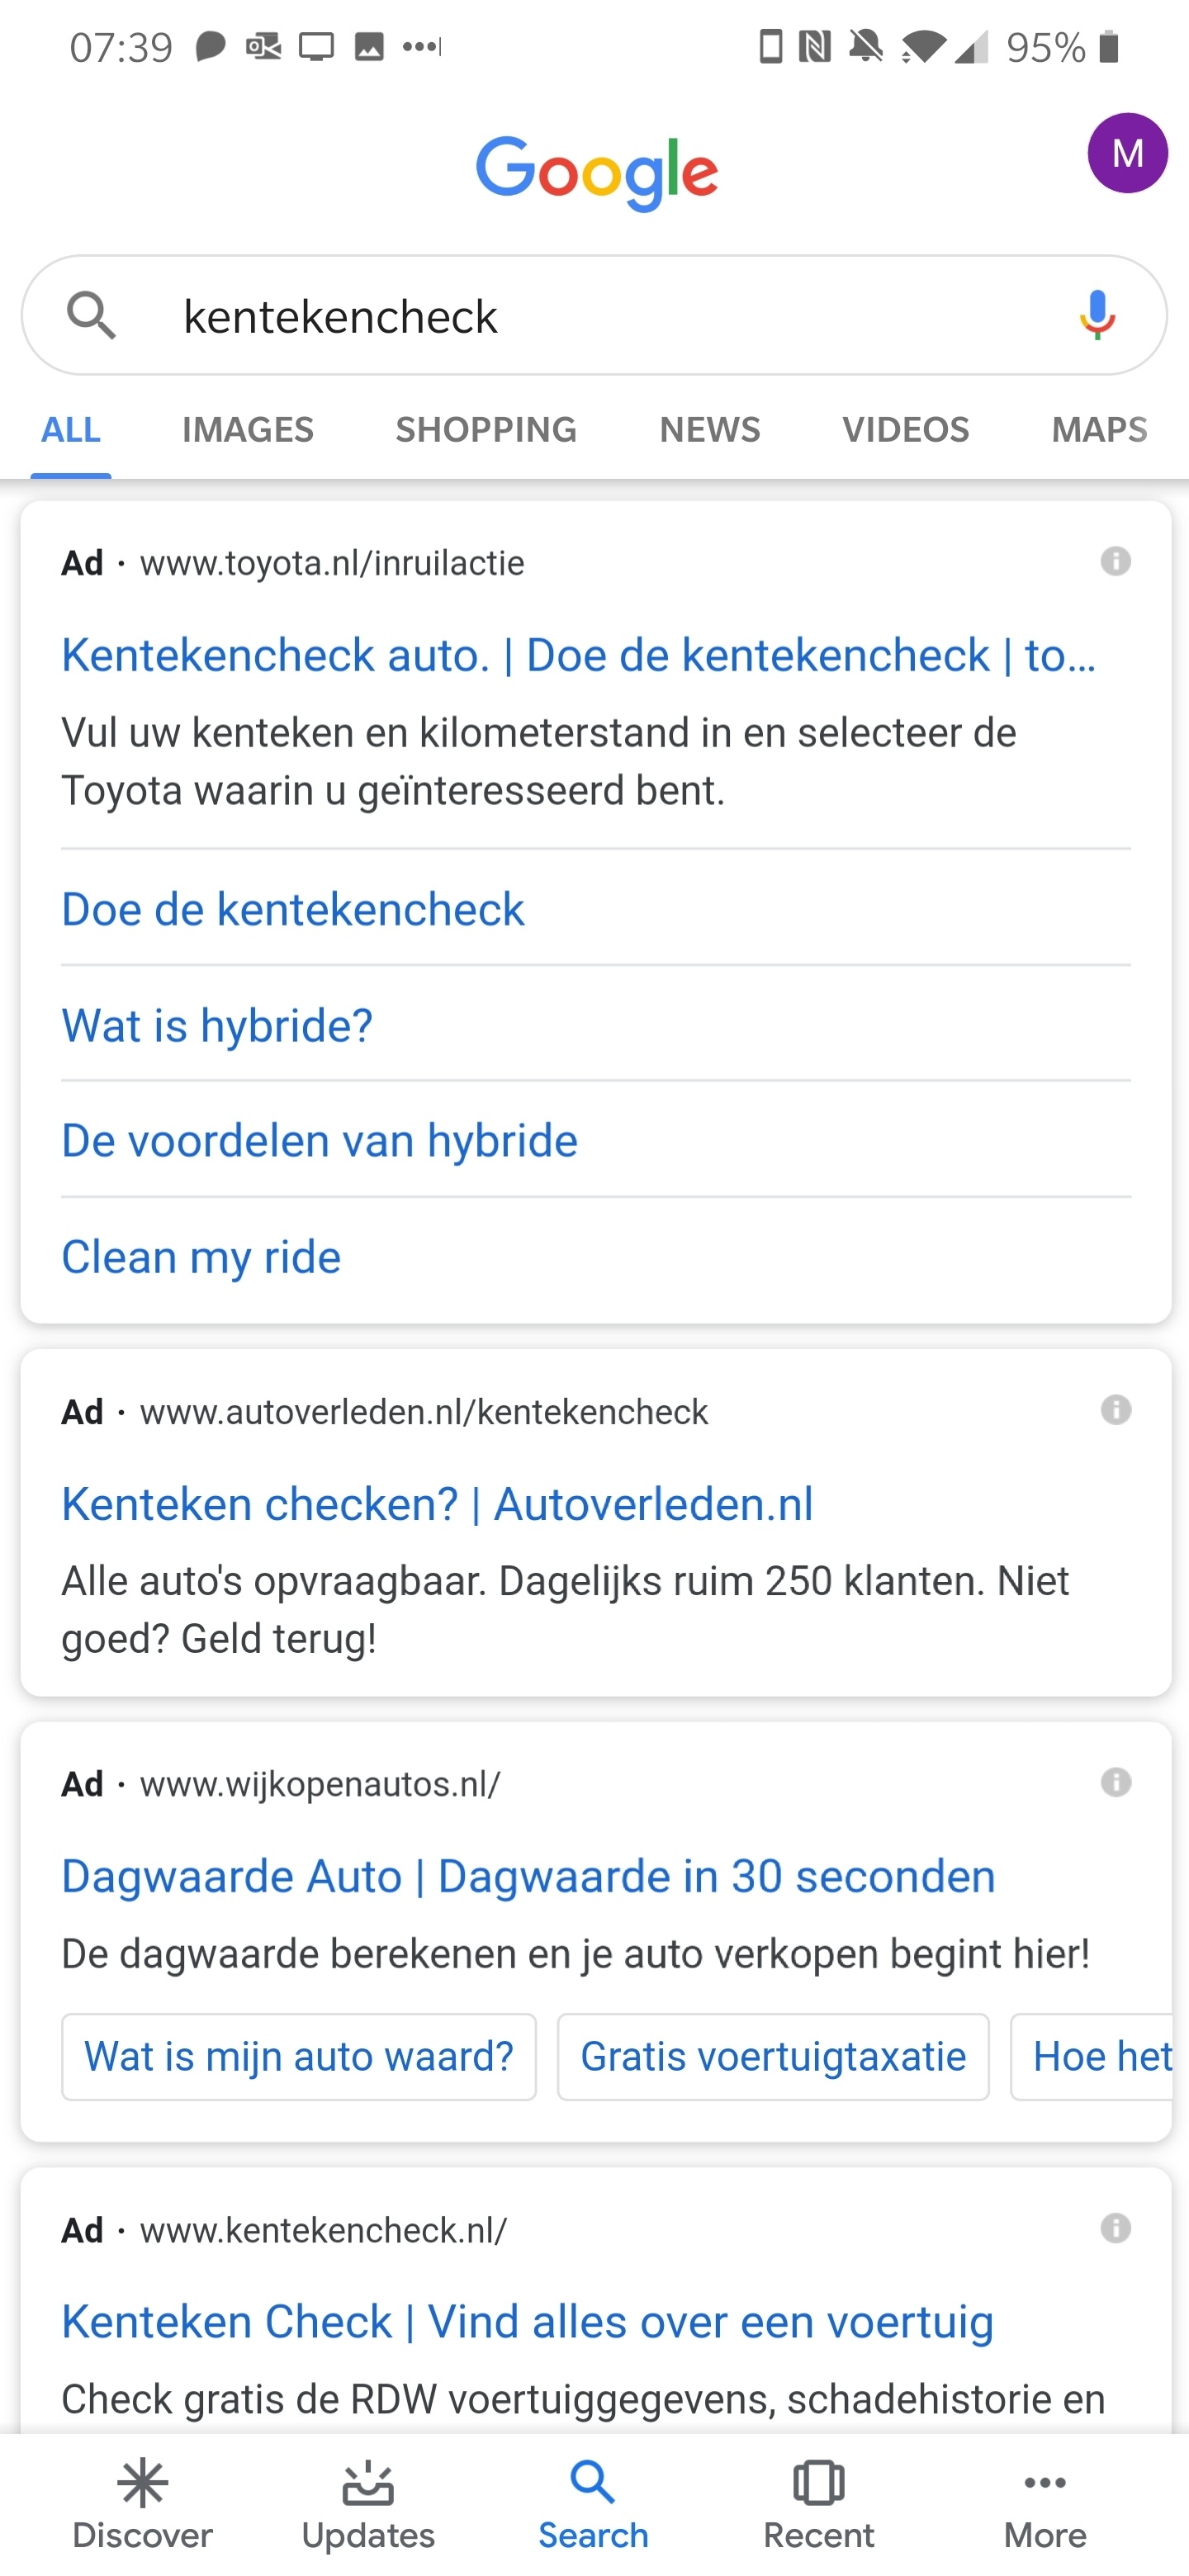
Task: Switch to the Shopping results tab
Action: click(486, 430)
